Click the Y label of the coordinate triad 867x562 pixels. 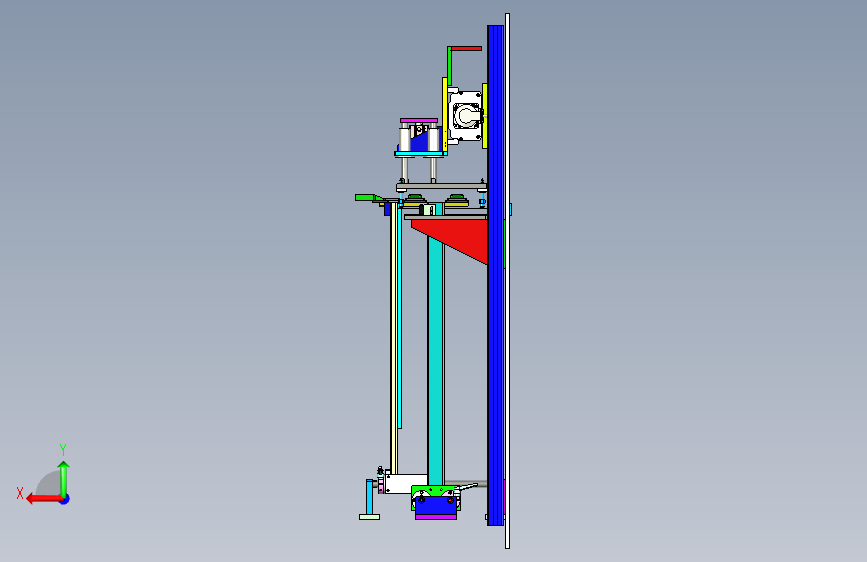[63, 449]
